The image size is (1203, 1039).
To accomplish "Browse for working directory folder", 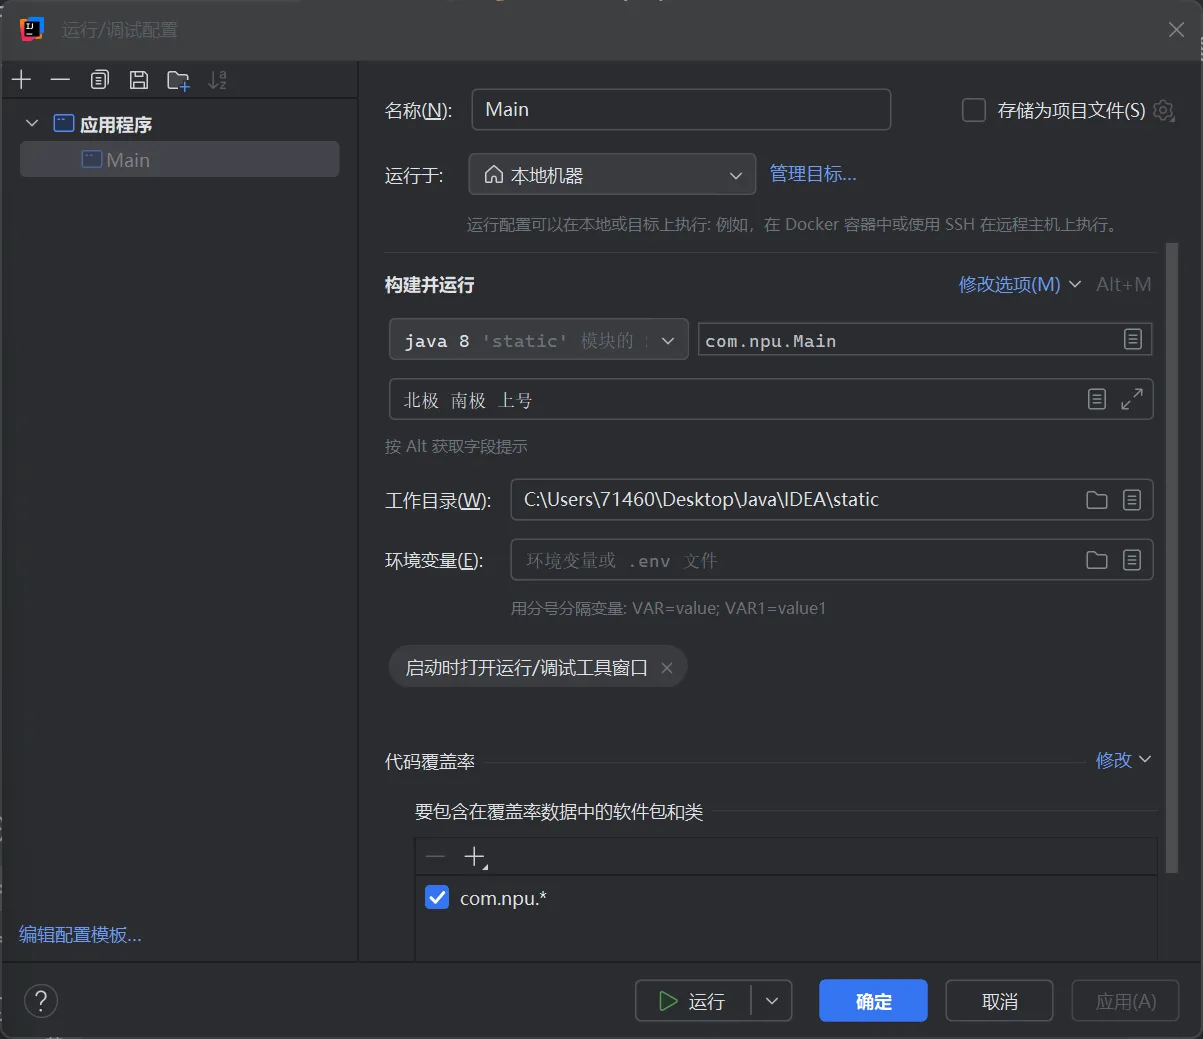I will click(x=1097, y=500).
